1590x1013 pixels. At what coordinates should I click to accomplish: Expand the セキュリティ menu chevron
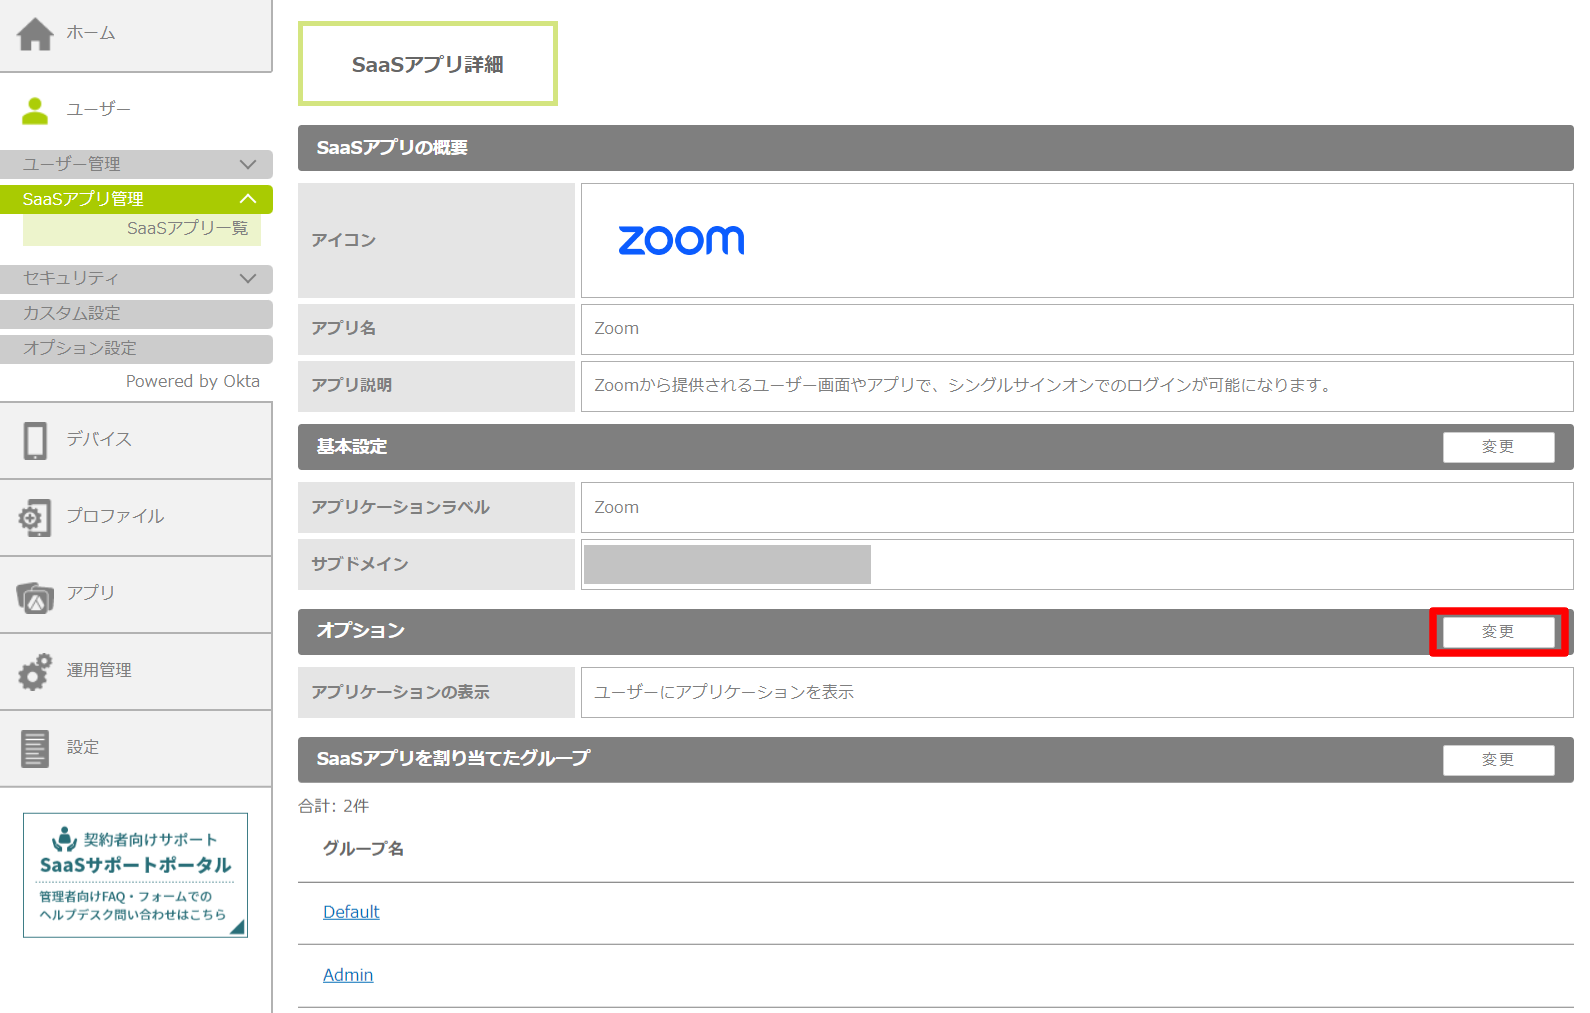click(x=248, y=278)
